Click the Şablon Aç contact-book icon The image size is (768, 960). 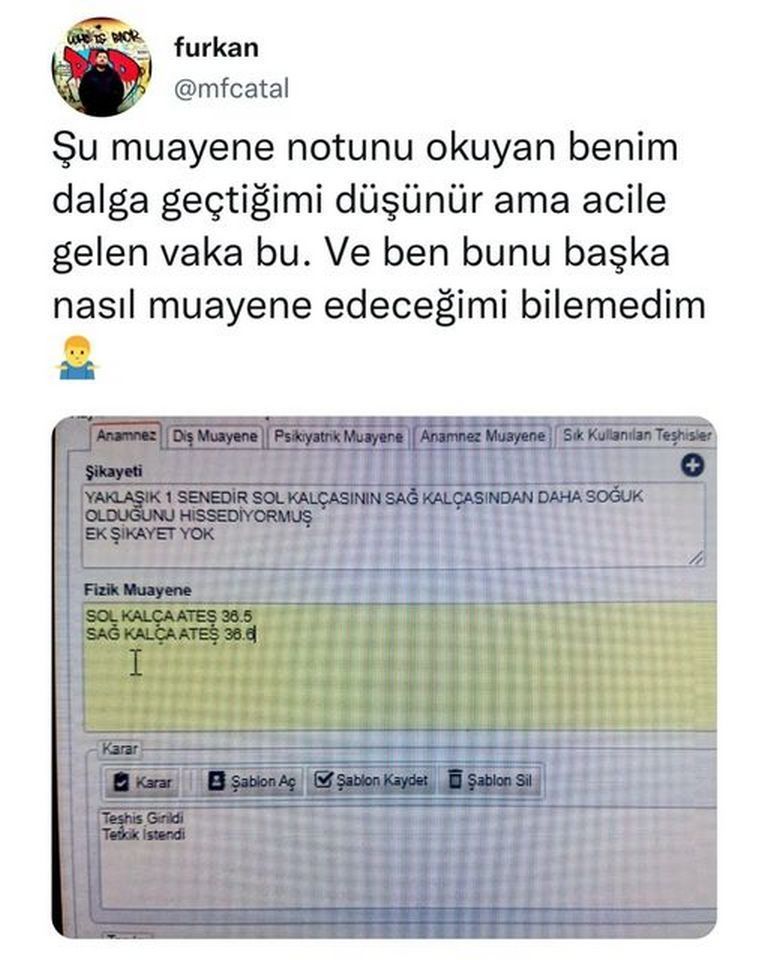[x=216, y=781]
